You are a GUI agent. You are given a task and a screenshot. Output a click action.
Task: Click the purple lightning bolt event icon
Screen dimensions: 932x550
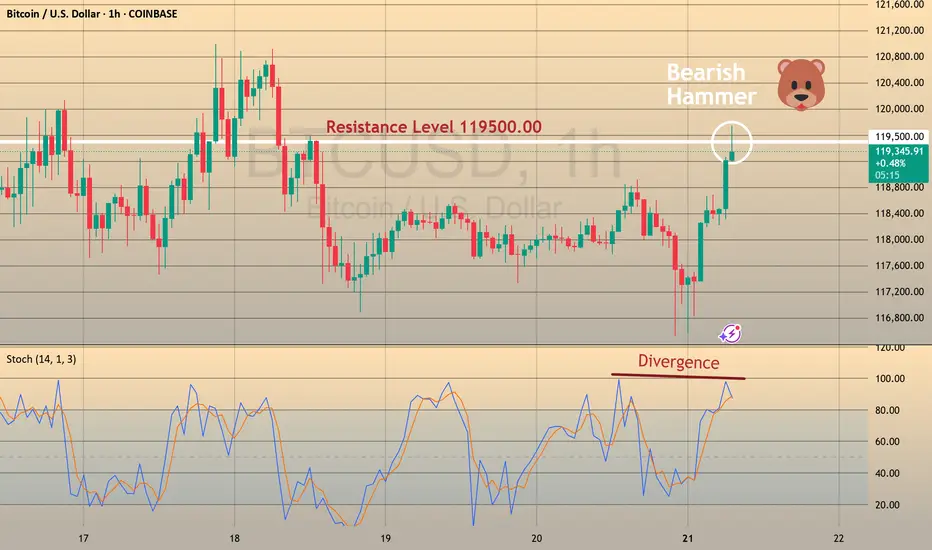(731, 334)
